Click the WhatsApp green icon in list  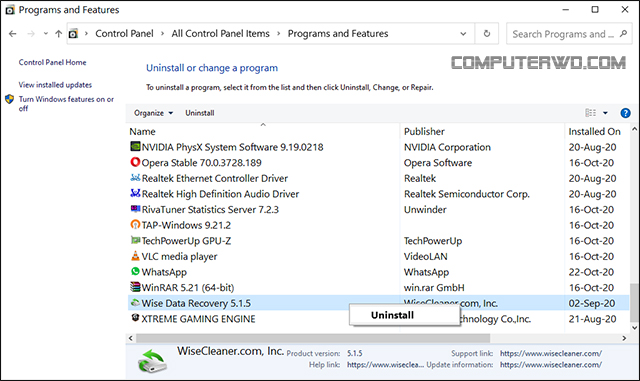pos(135,271)
